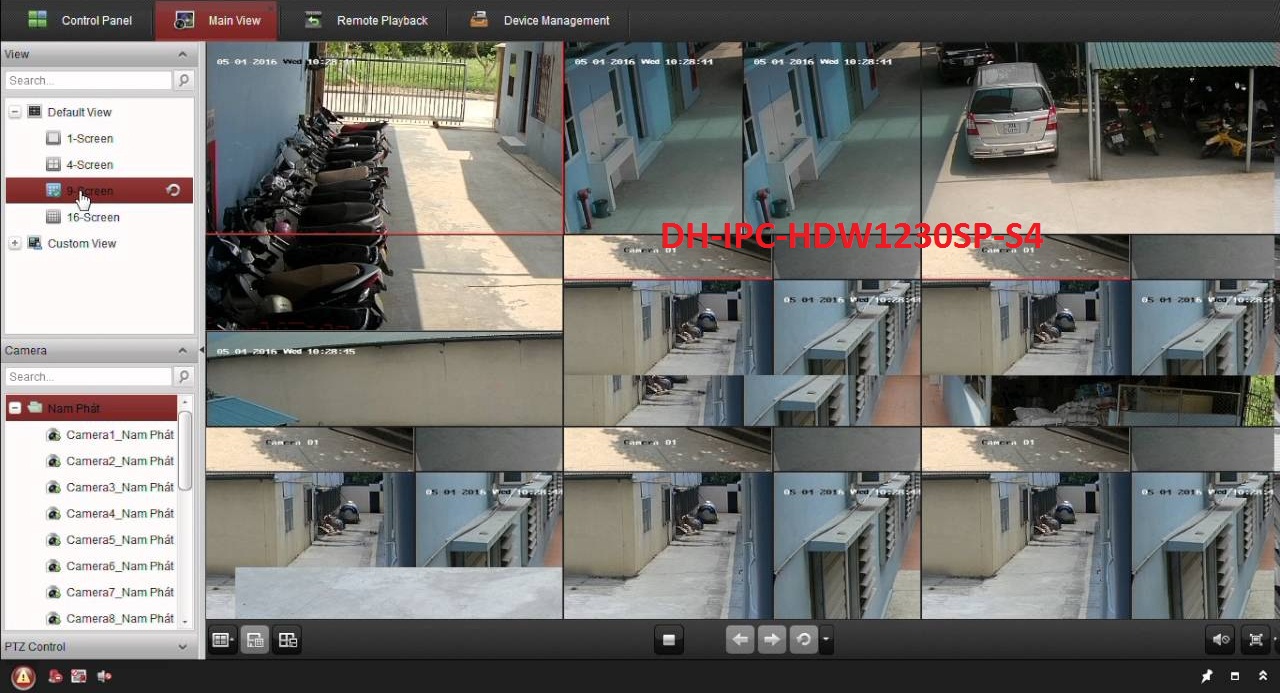Go to the previous camera page arrow

[739, 640]
